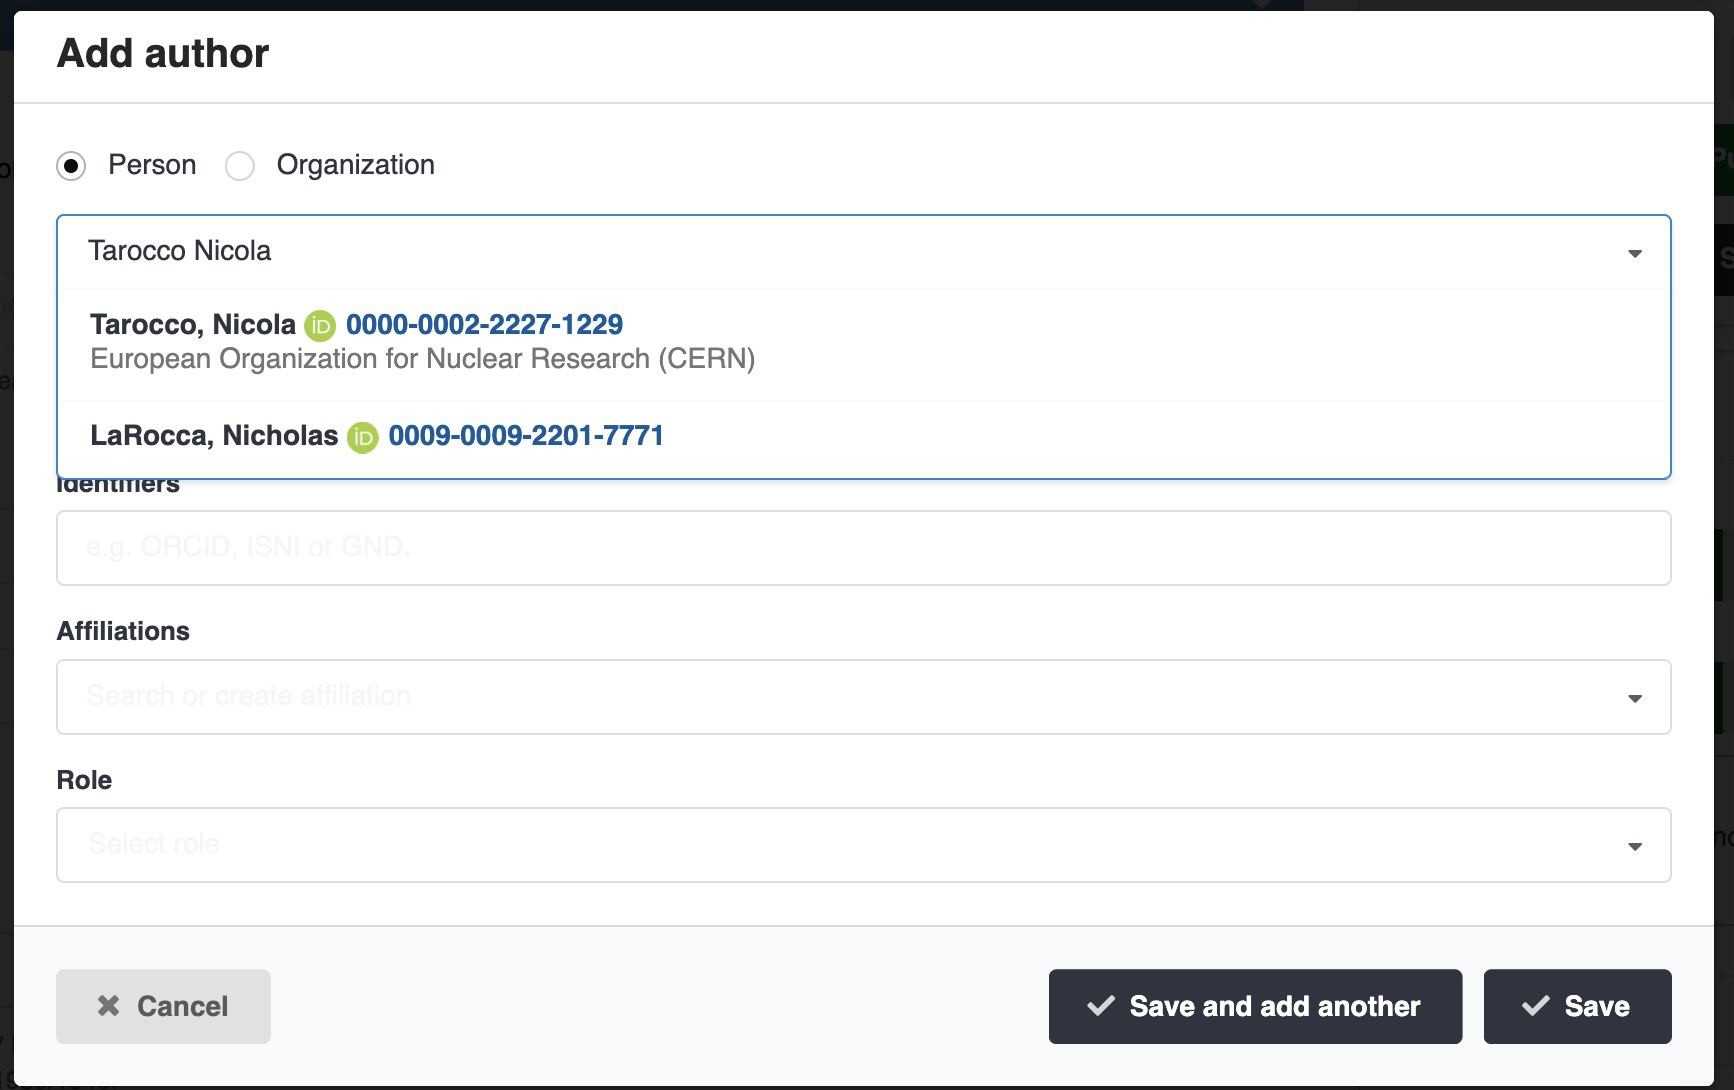Expand the Affiliations dropdown arrow

(x=1635, y=698)
